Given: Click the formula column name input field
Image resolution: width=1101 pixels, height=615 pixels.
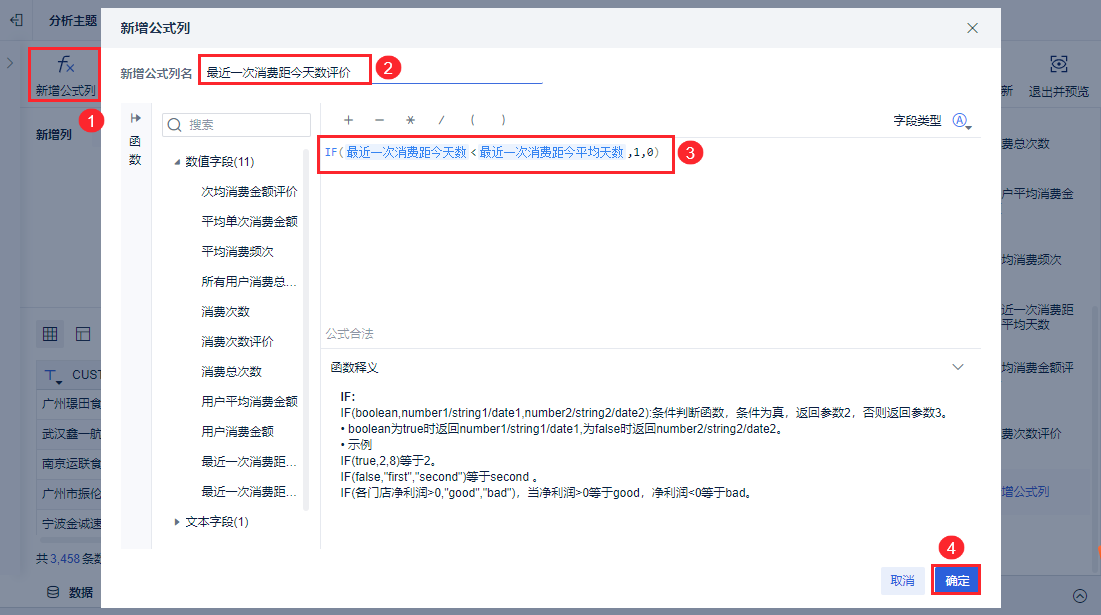Looking at the screenshot, I should coord(371,72).
